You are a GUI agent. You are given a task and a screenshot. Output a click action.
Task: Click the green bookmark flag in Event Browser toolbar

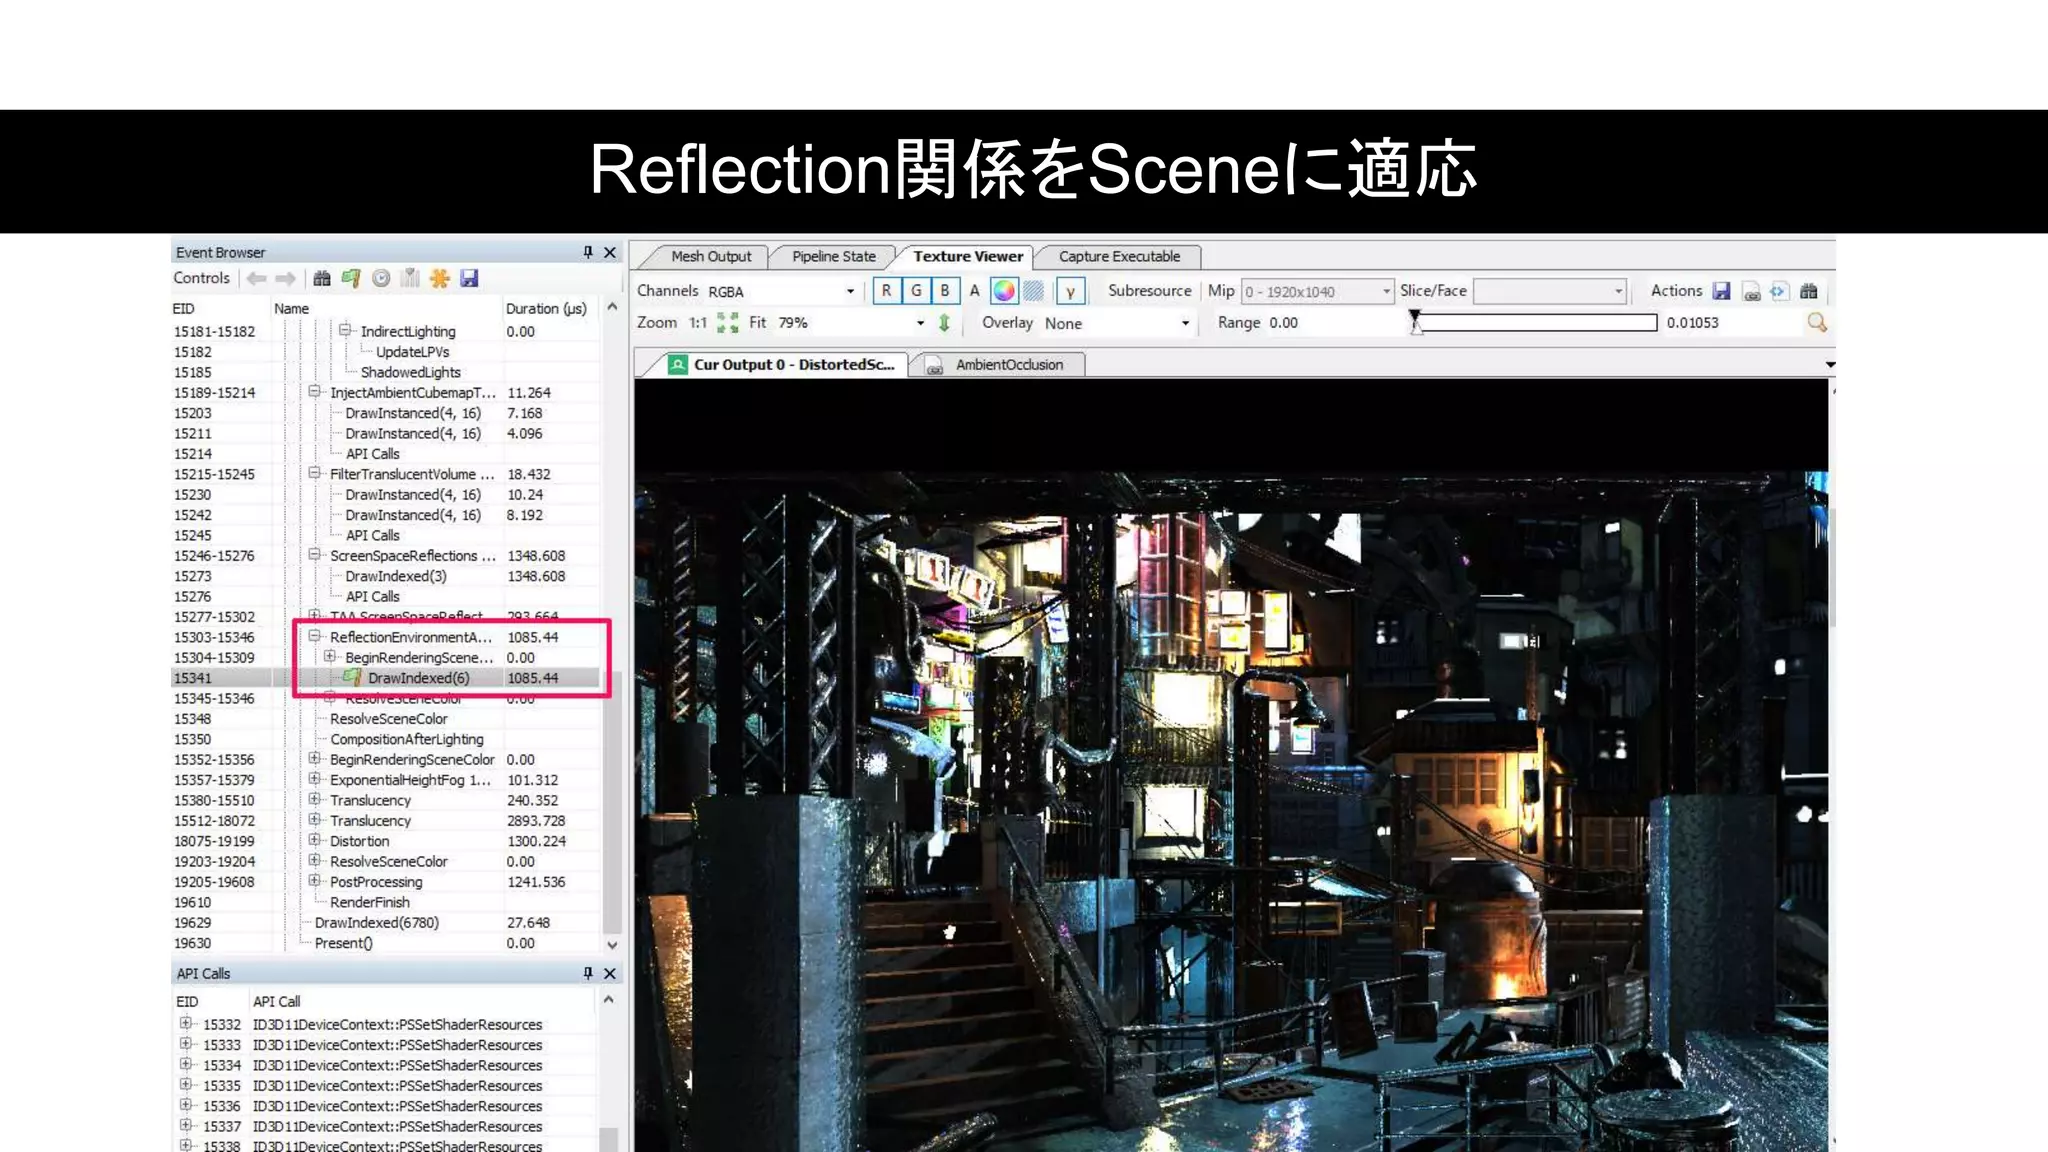point(351,279)
